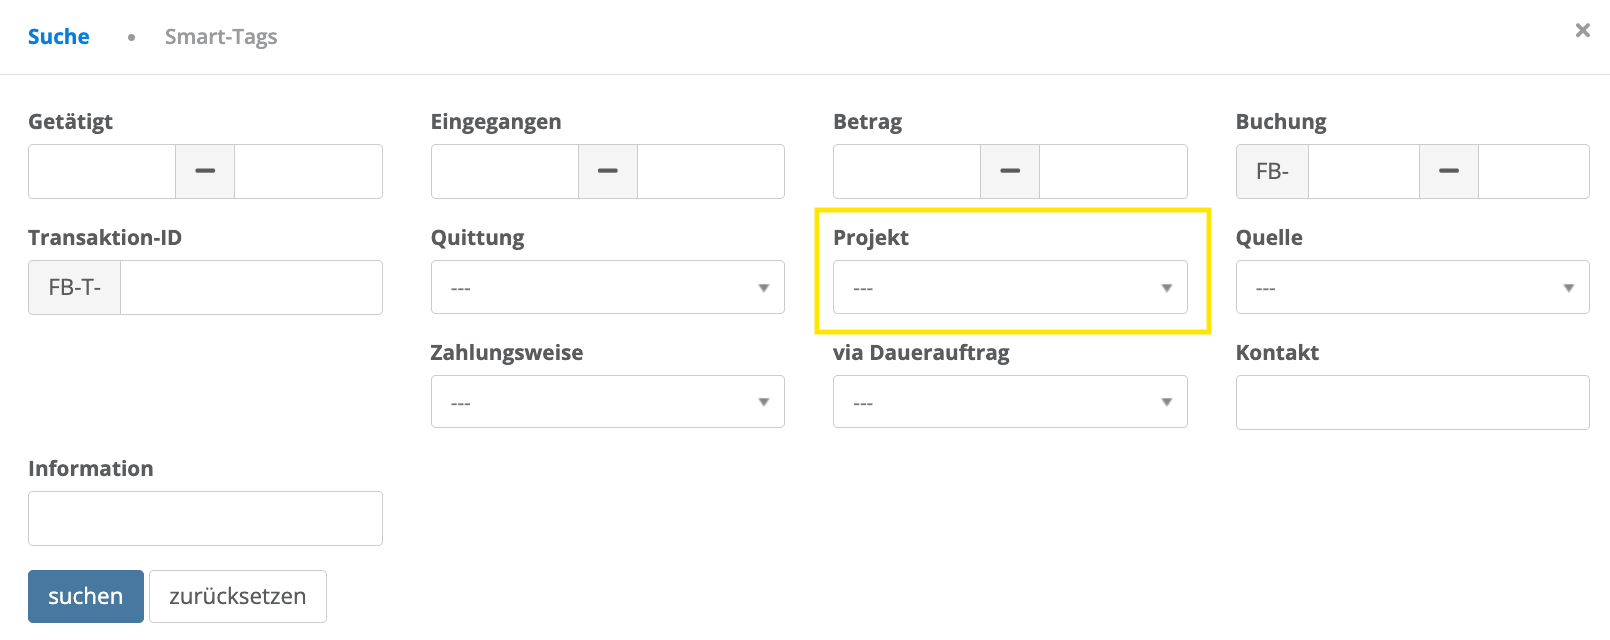
Task: Click the Getätigt start date field
Action: click(x=102, y=171)
